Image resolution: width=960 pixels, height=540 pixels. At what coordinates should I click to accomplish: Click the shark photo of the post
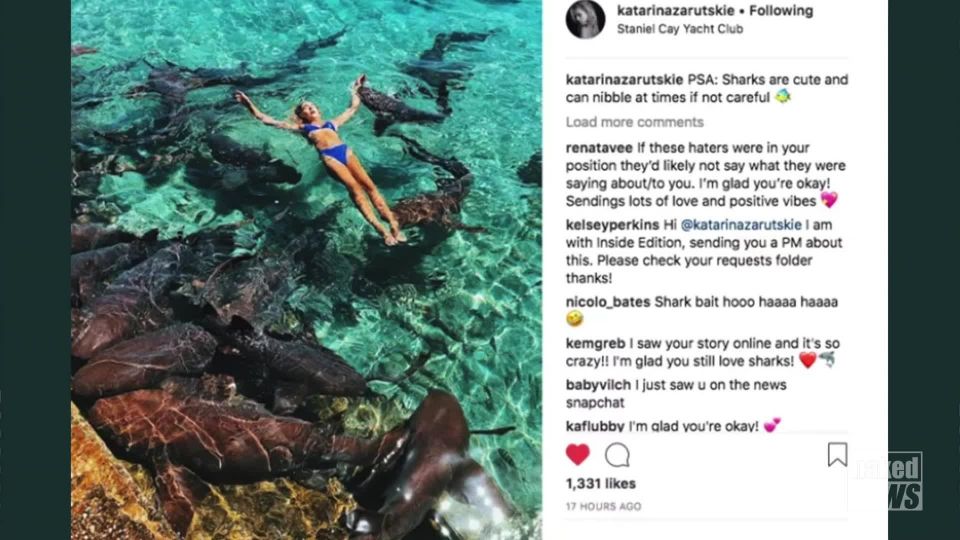[x=306, y=270]
